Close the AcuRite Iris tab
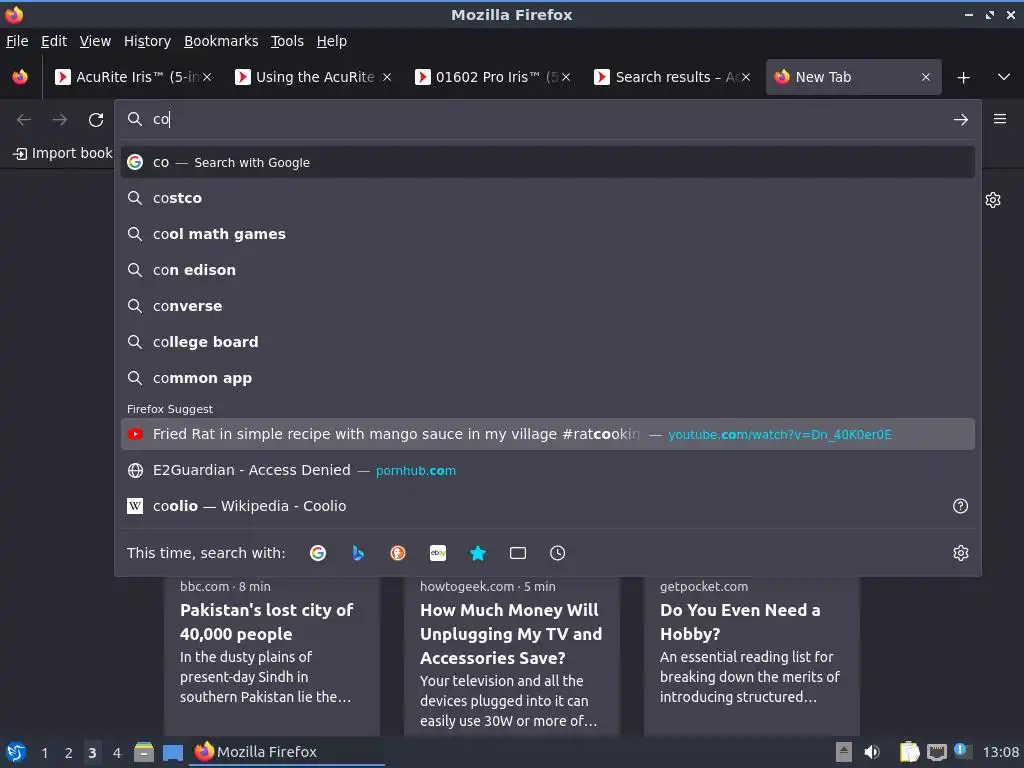The width and height of the screenshot is (1024, 768). [207, 77]
